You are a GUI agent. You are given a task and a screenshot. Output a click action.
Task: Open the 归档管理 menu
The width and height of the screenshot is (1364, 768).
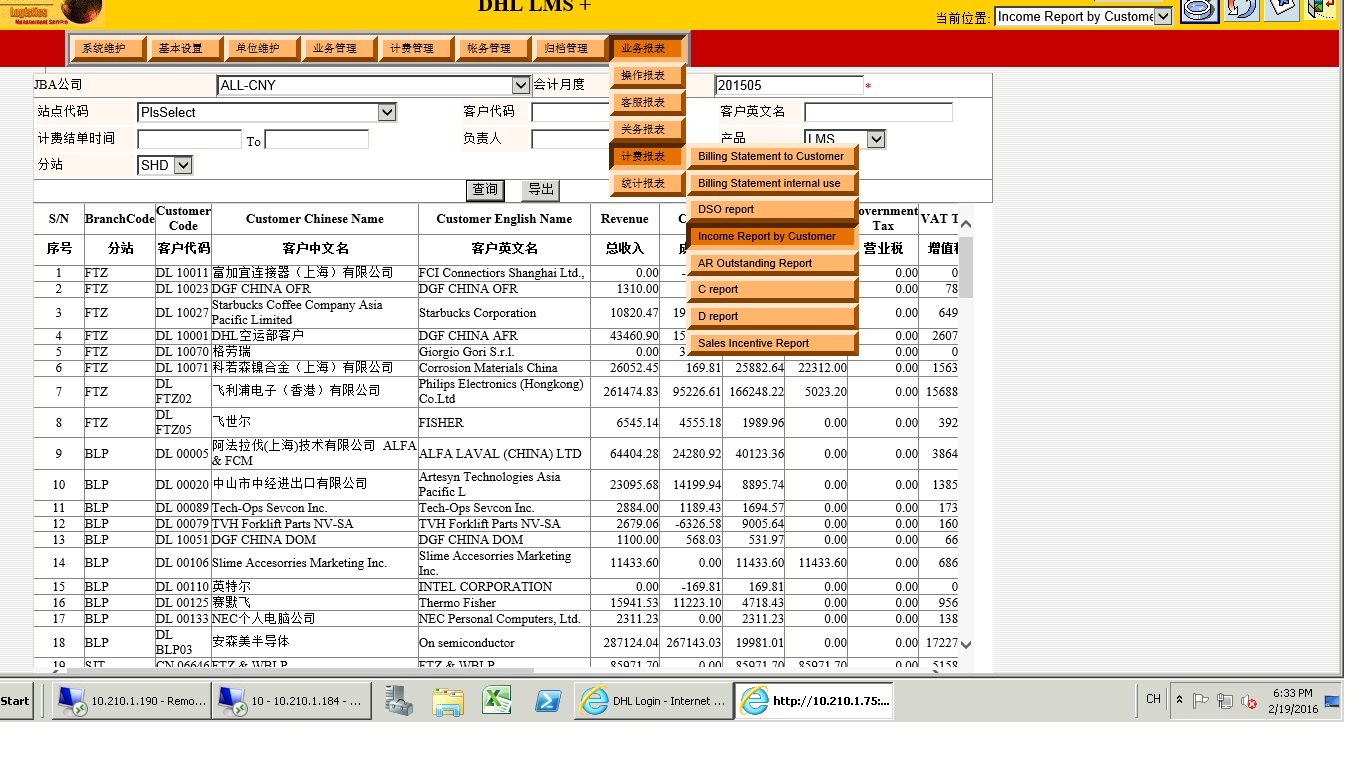tap(569, 48)
